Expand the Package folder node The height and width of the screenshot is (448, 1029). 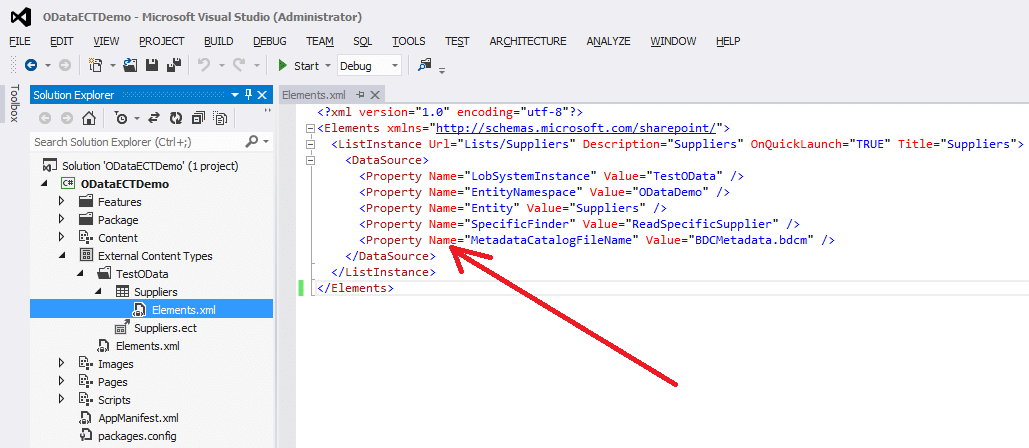(62, 219)
